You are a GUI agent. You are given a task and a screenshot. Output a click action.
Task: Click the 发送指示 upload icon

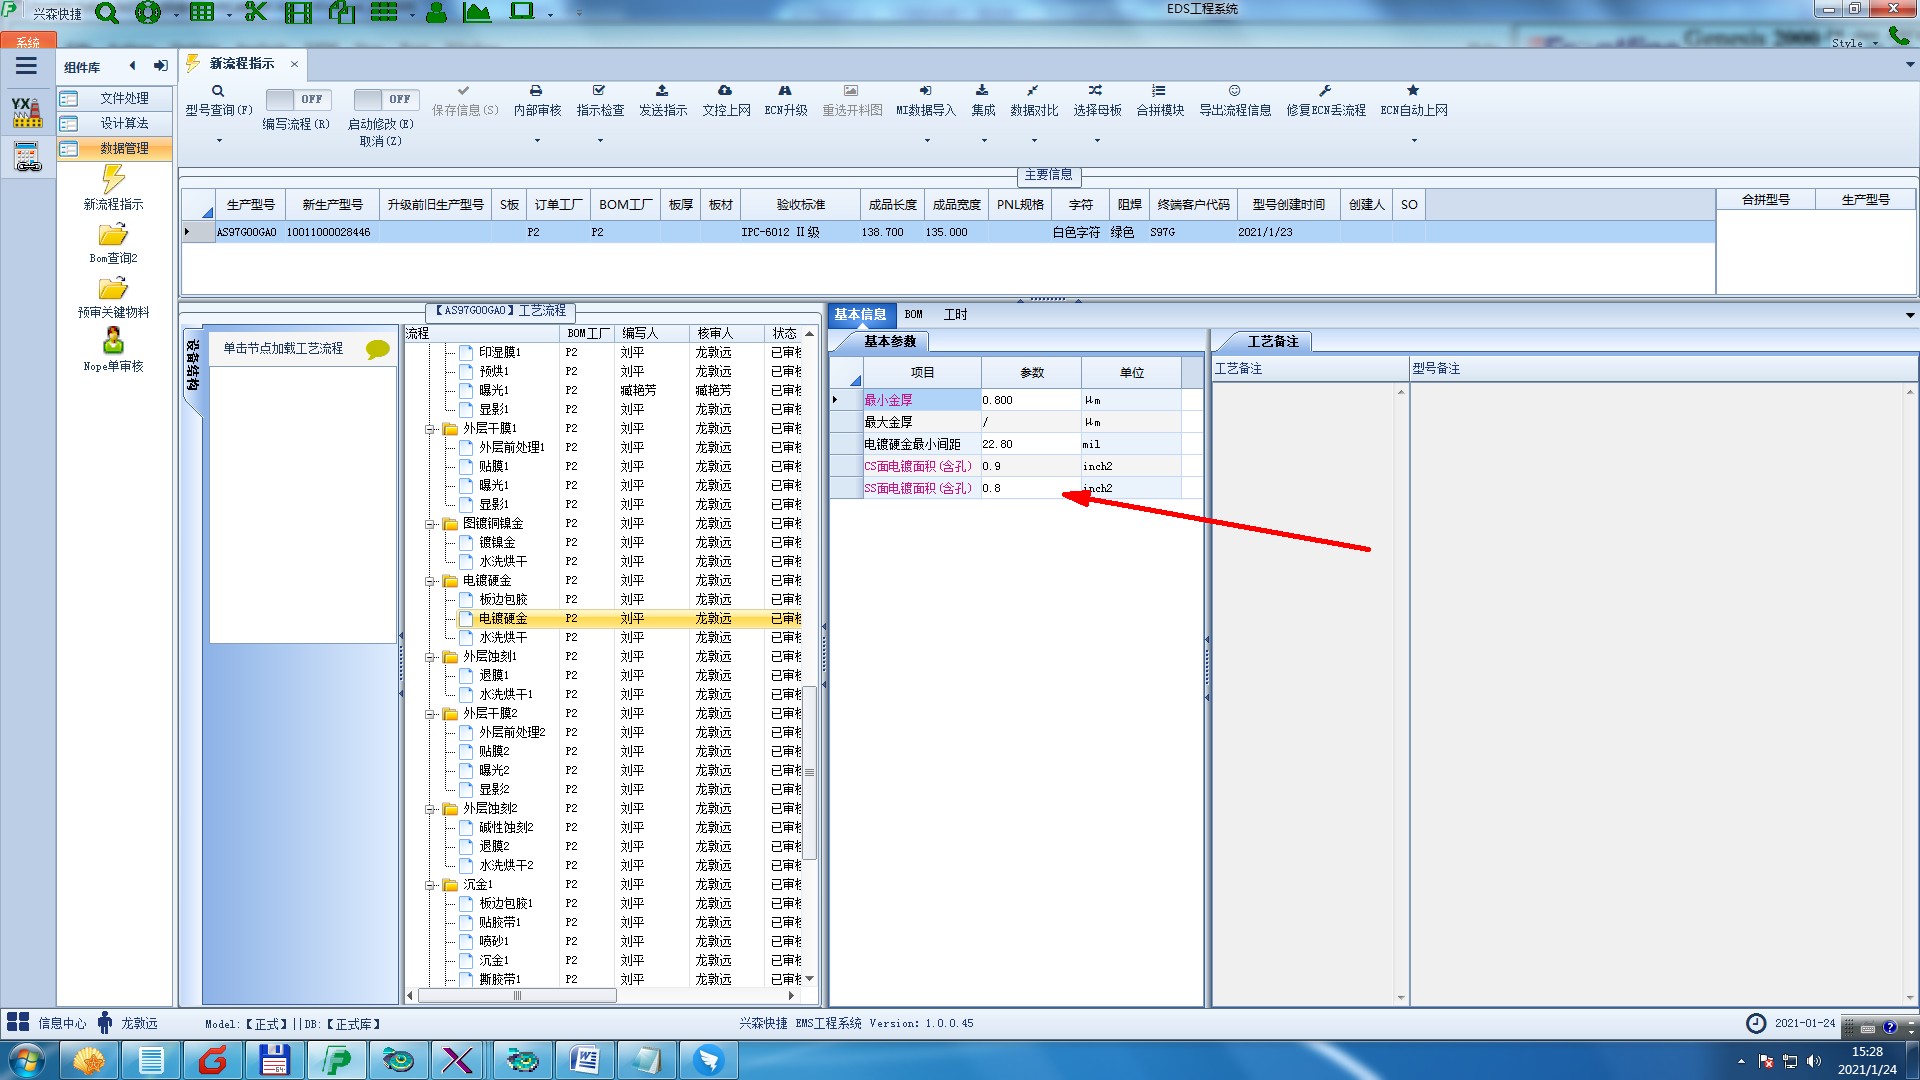662,91
